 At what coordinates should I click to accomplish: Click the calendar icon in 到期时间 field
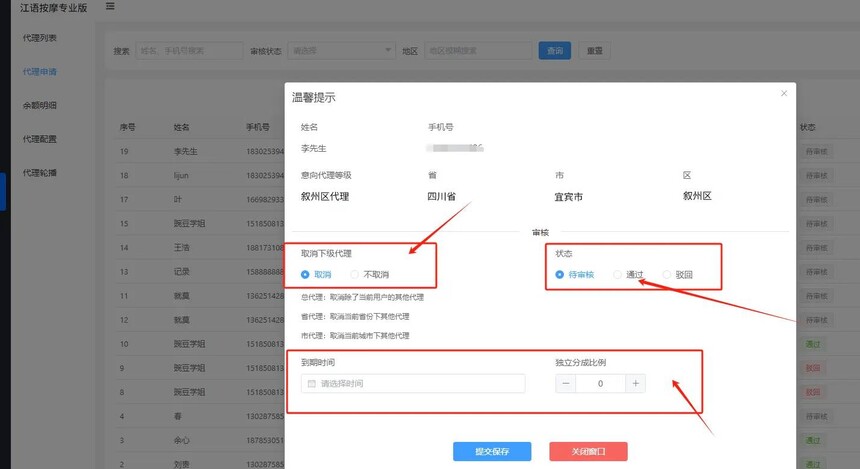pyautogui.click(x=312, y=384)
